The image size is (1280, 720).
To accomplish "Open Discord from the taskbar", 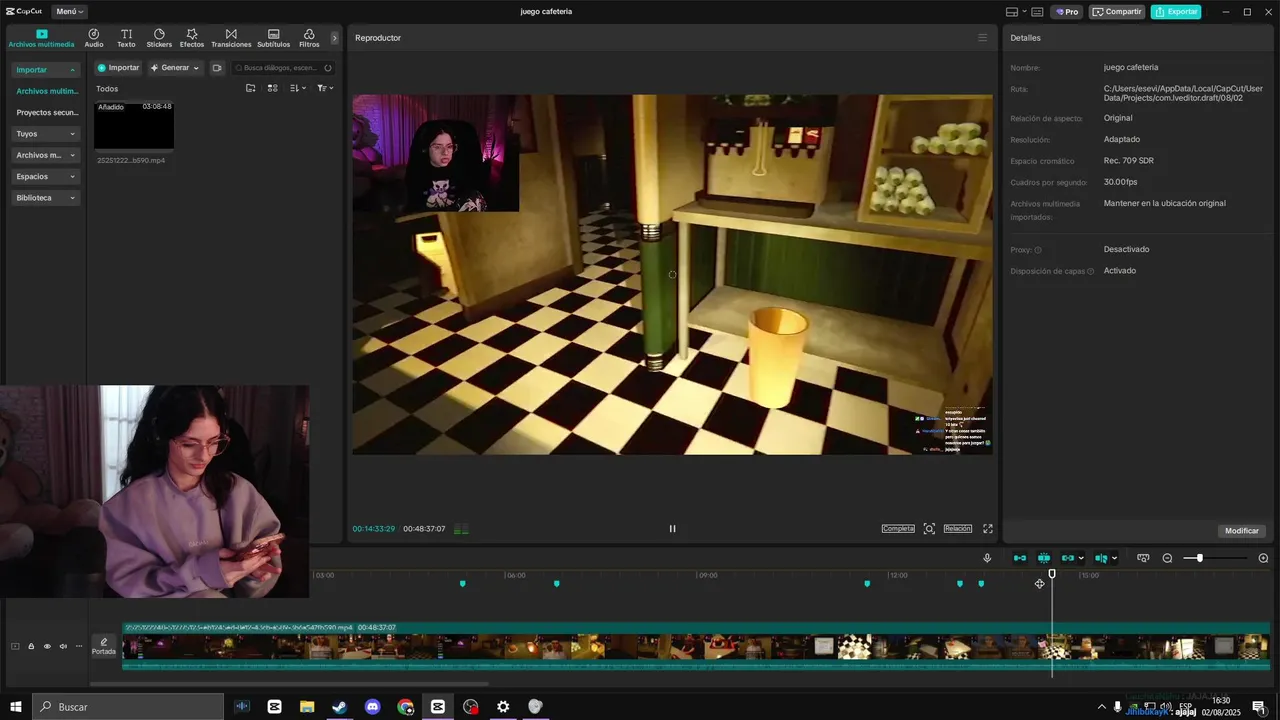I will pos(373,707).
